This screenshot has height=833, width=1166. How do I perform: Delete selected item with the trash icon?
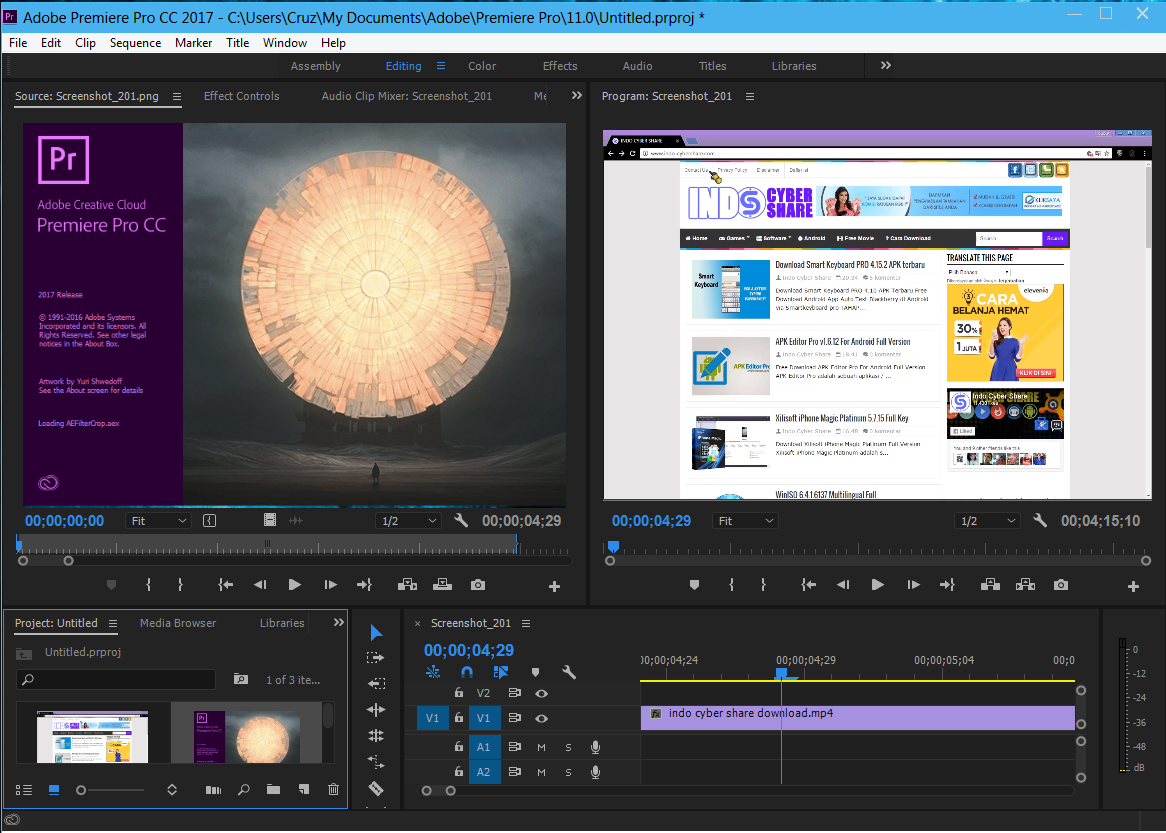point(333,790)
